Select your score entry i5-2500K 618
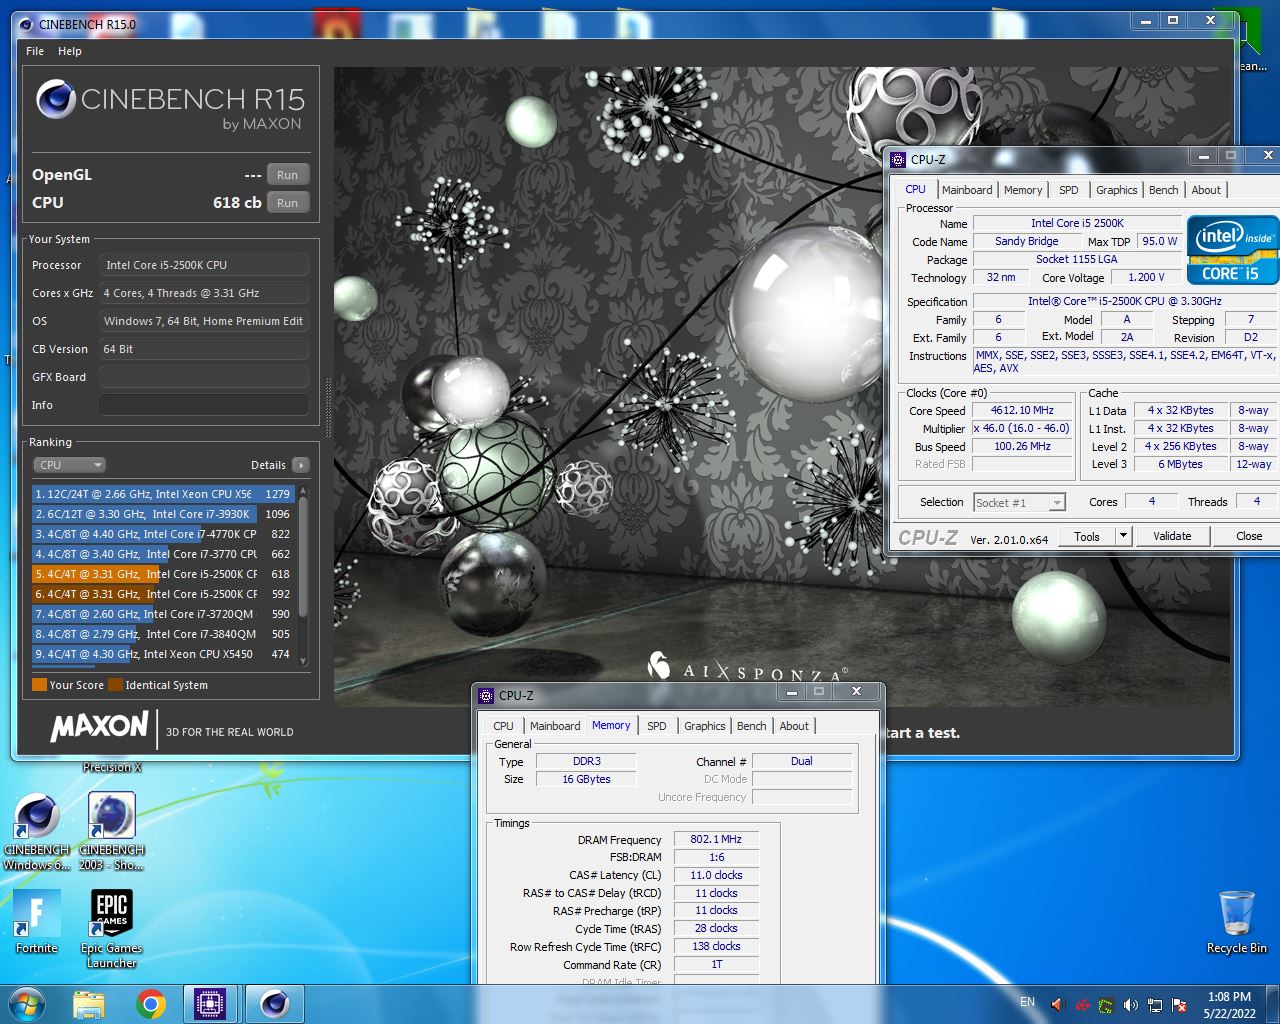The width and height of the screenshot is (1280, 1024). [163, 574]
